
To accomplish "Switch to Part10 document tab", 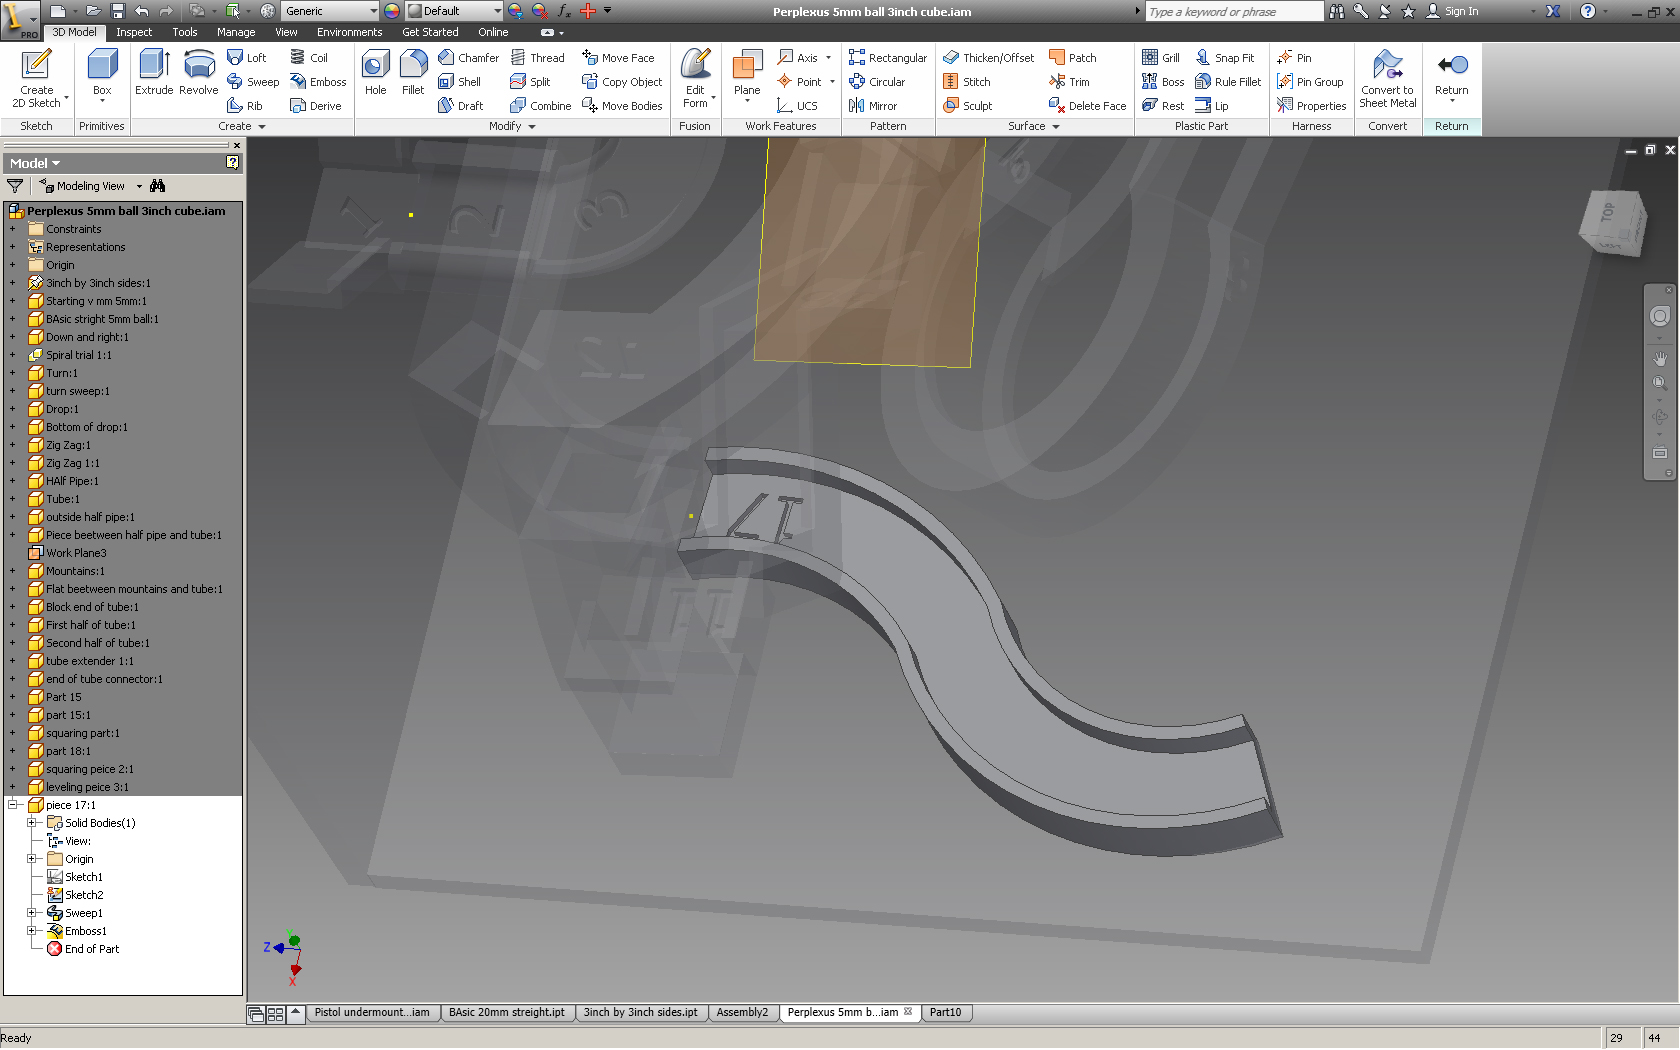I will (x=945, y=1013).
